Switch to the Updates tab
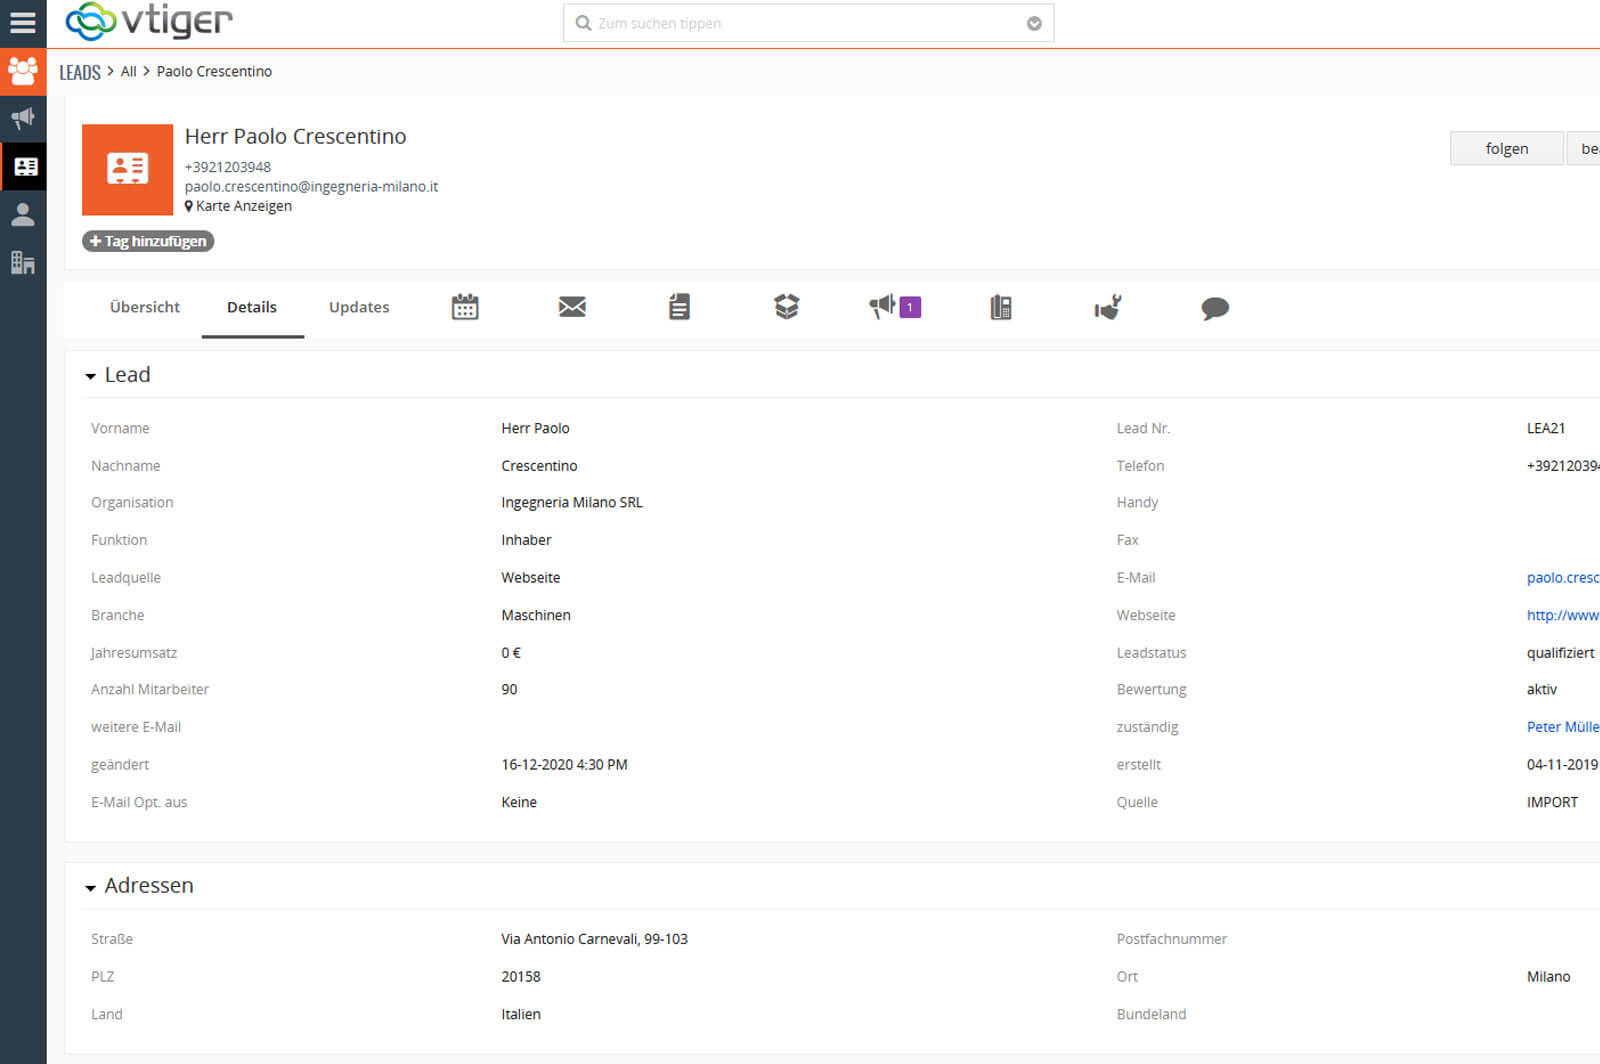This screenshot has width=1600, height=1064. 359,307
